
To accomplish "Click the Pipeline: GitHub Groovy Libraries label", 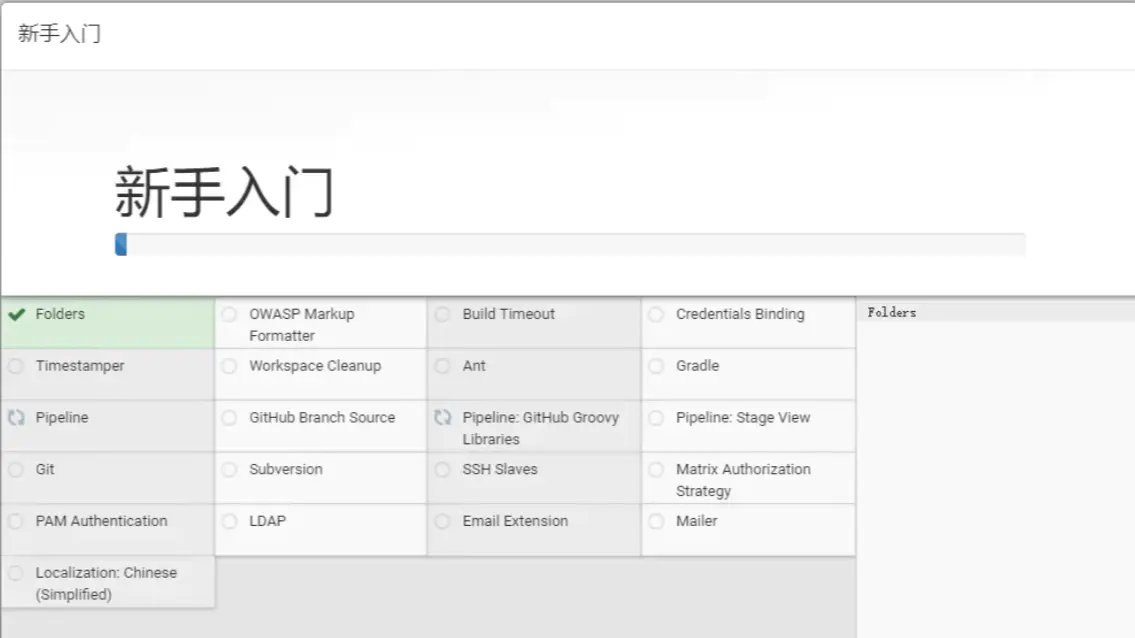I will pyautogui.click(x=541, y=429).
